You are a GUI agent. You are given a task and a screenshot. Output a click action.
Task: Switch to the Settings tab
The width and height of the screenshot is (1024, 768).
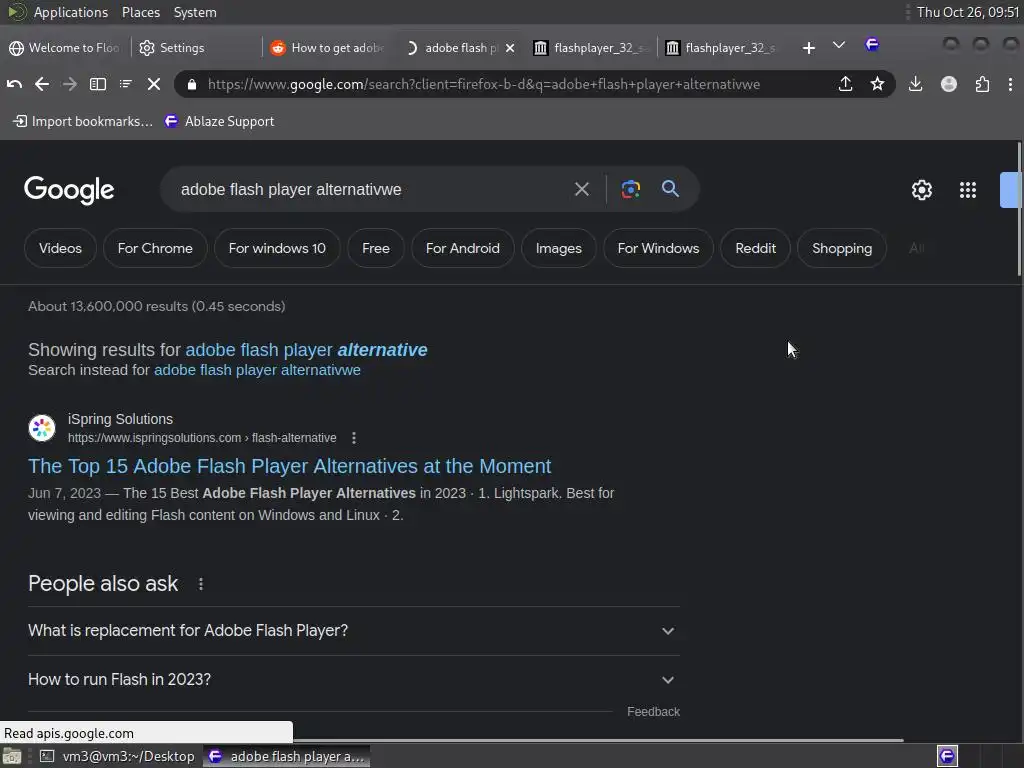(196, 48)
